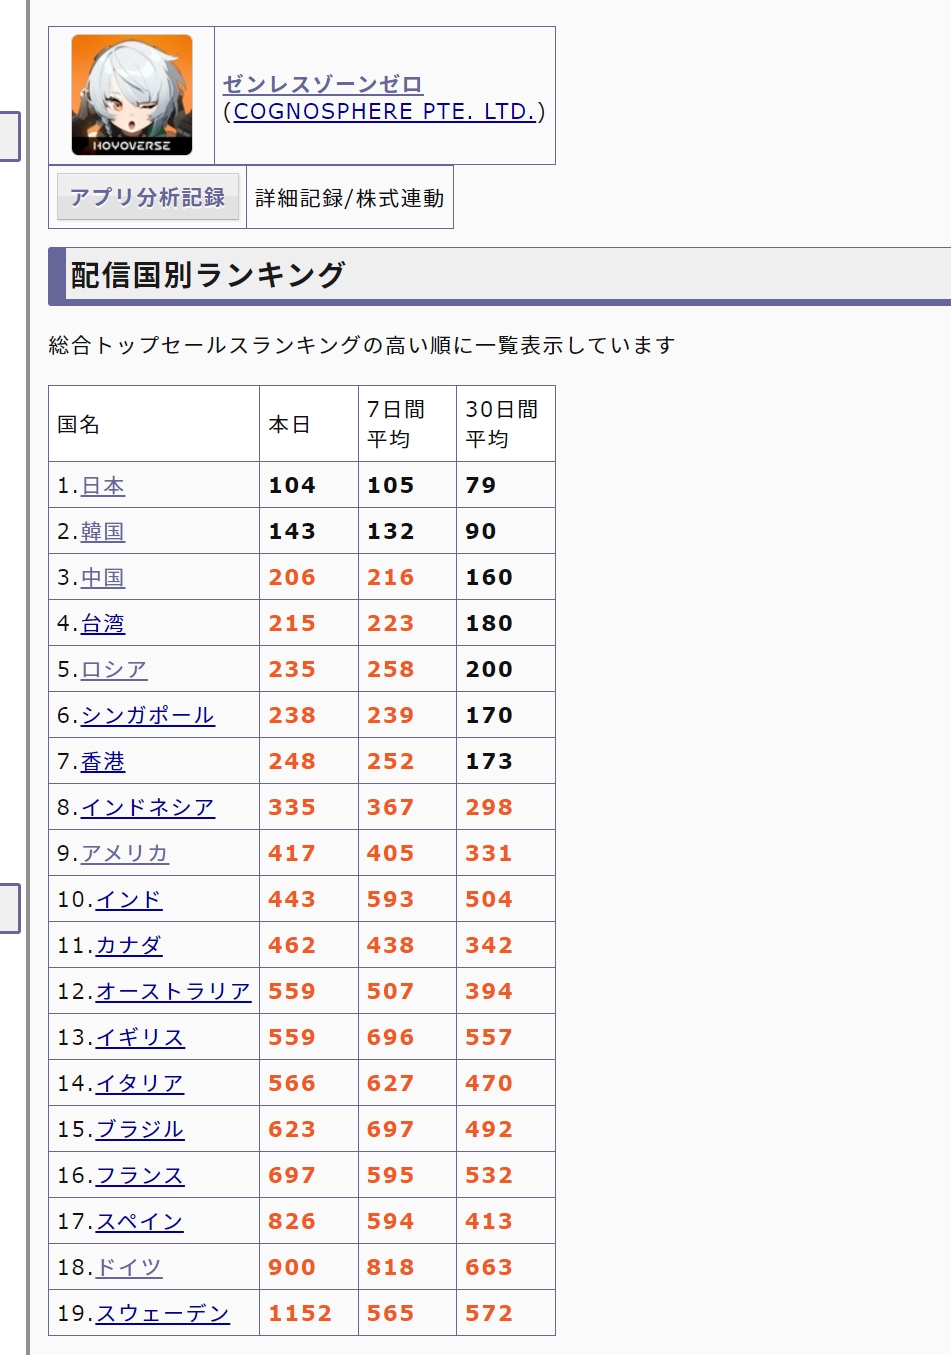Click Hong Kong's 30-day average 173
Image resolution: width=951 pixels, height=1355 pixels.
[489, 762]
